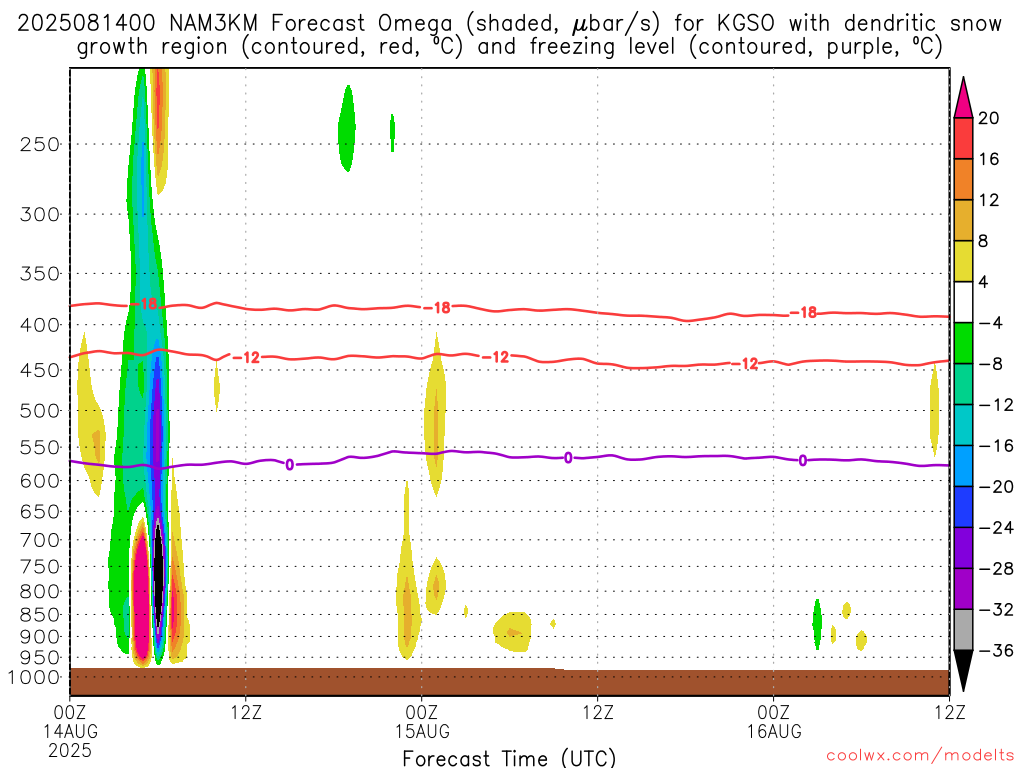Click the purple 0 contour label near 12Z 15AUG
The width and height of the screenshot is (1024, 768).
[x=568, y=458]
